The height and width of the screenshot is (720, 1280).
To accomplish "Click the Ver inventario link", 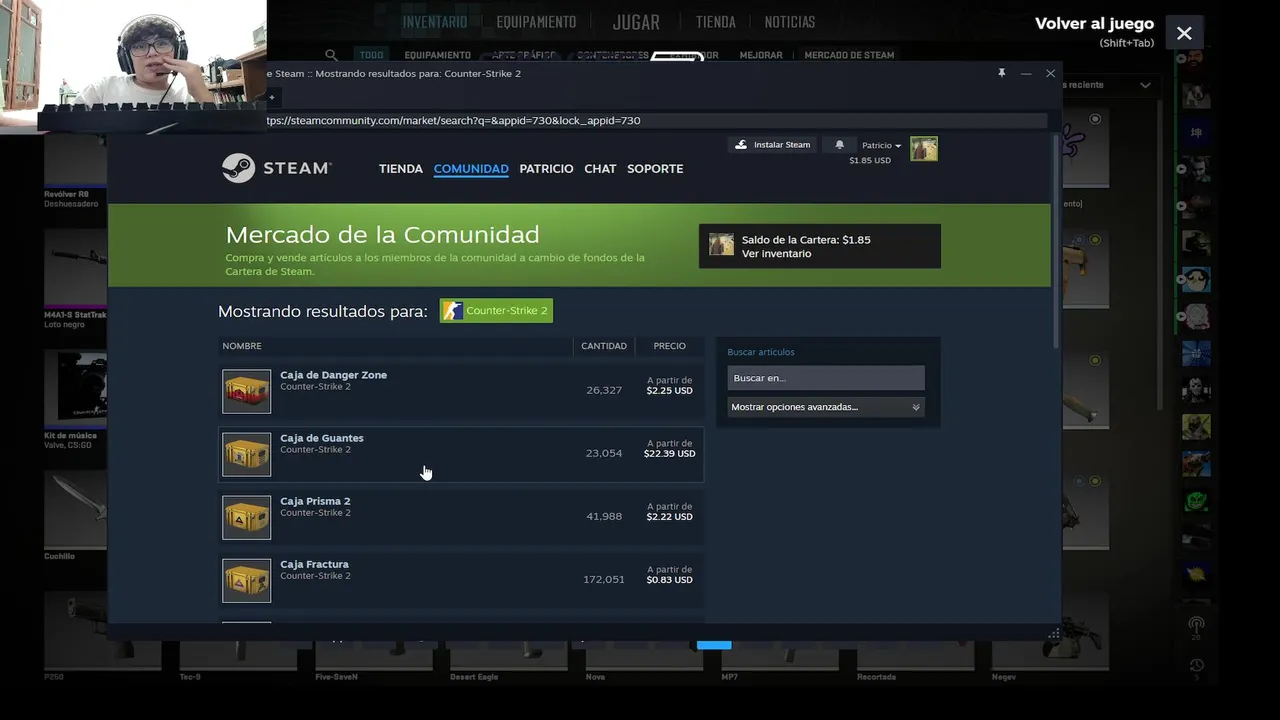I will (776, 254).
